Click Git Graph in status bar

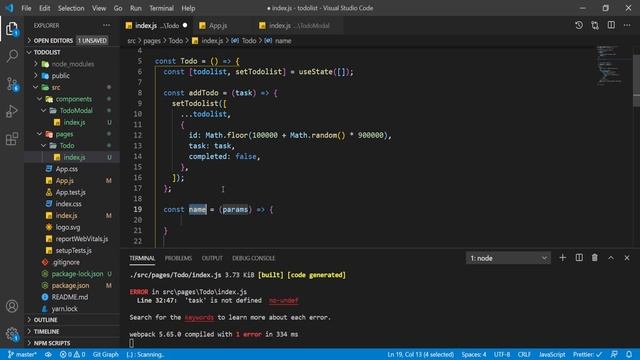pyautogui.click(x=105, y=354)
